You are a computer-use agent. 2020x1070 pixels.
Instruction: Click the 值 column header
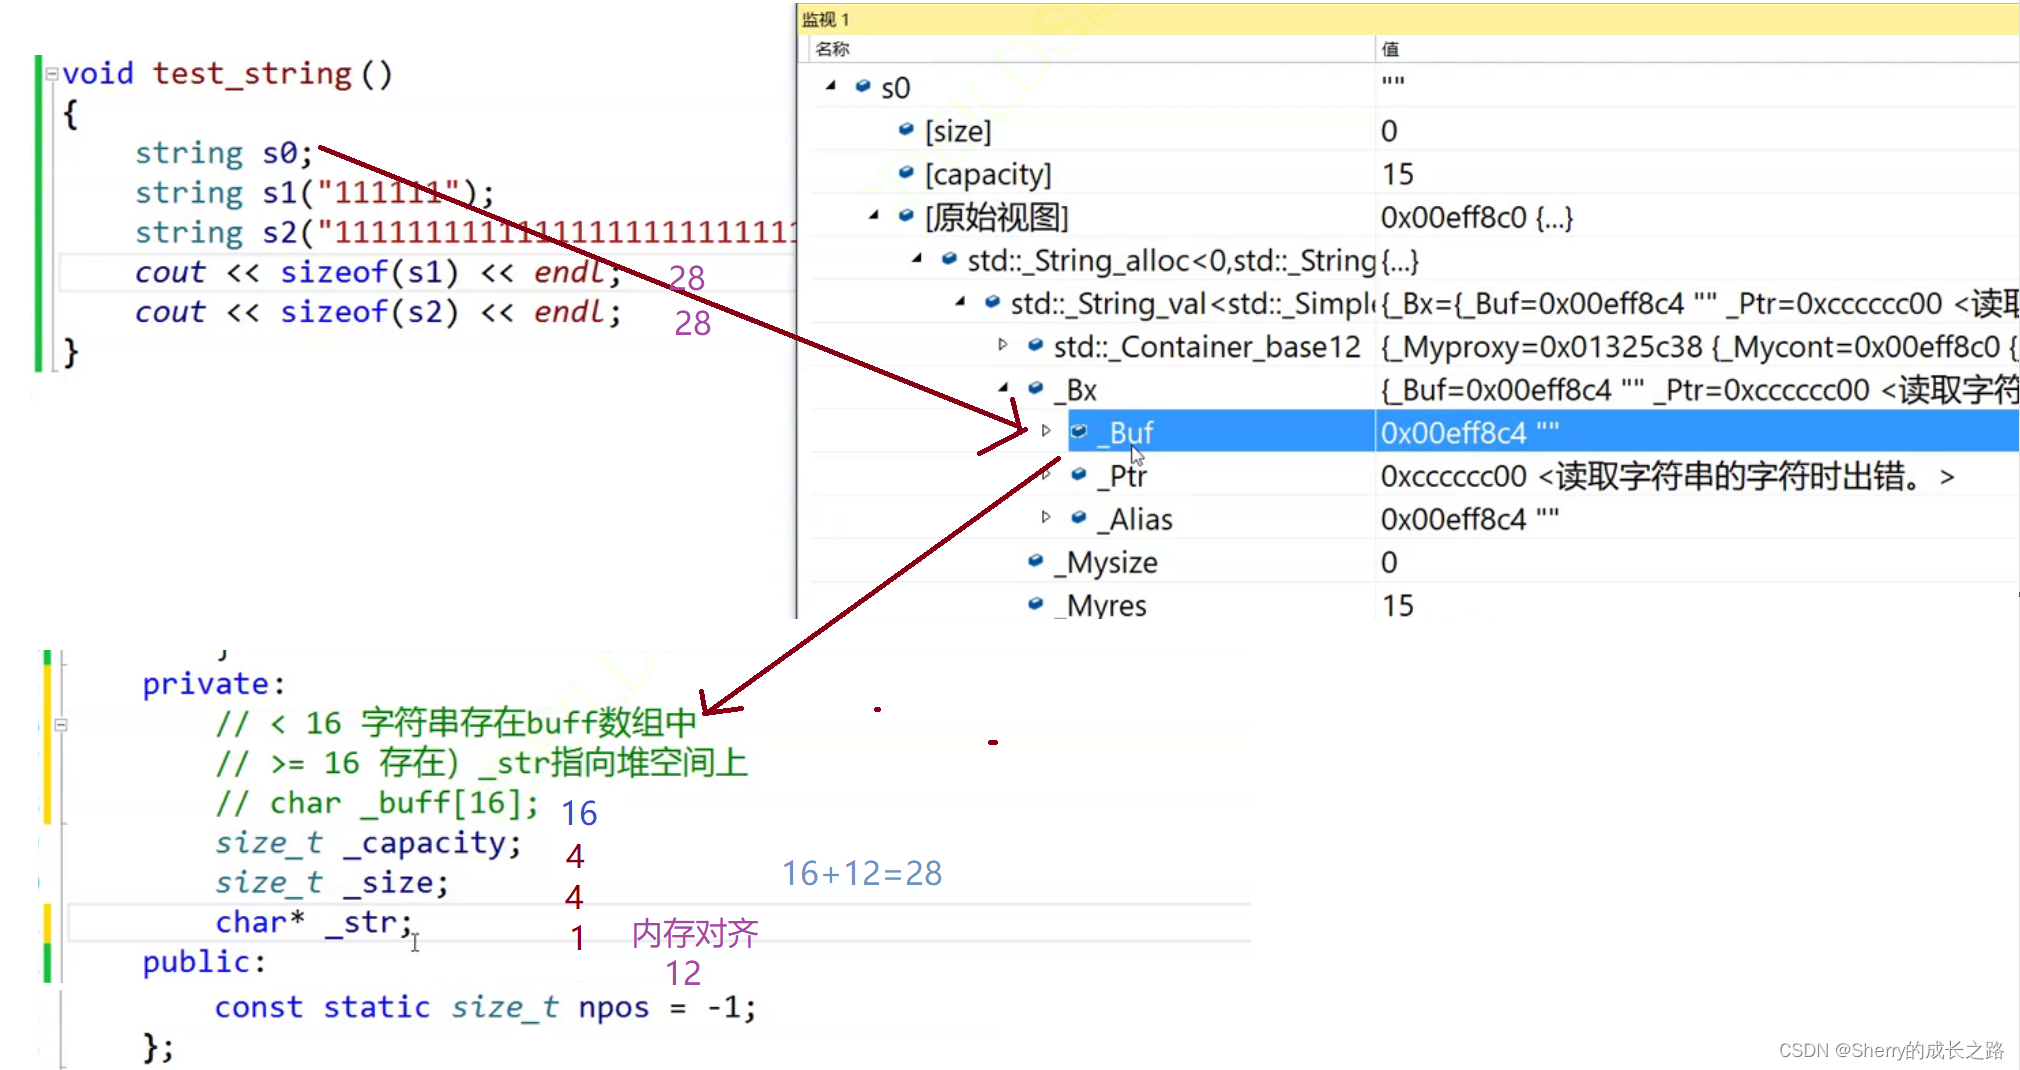1390,49
